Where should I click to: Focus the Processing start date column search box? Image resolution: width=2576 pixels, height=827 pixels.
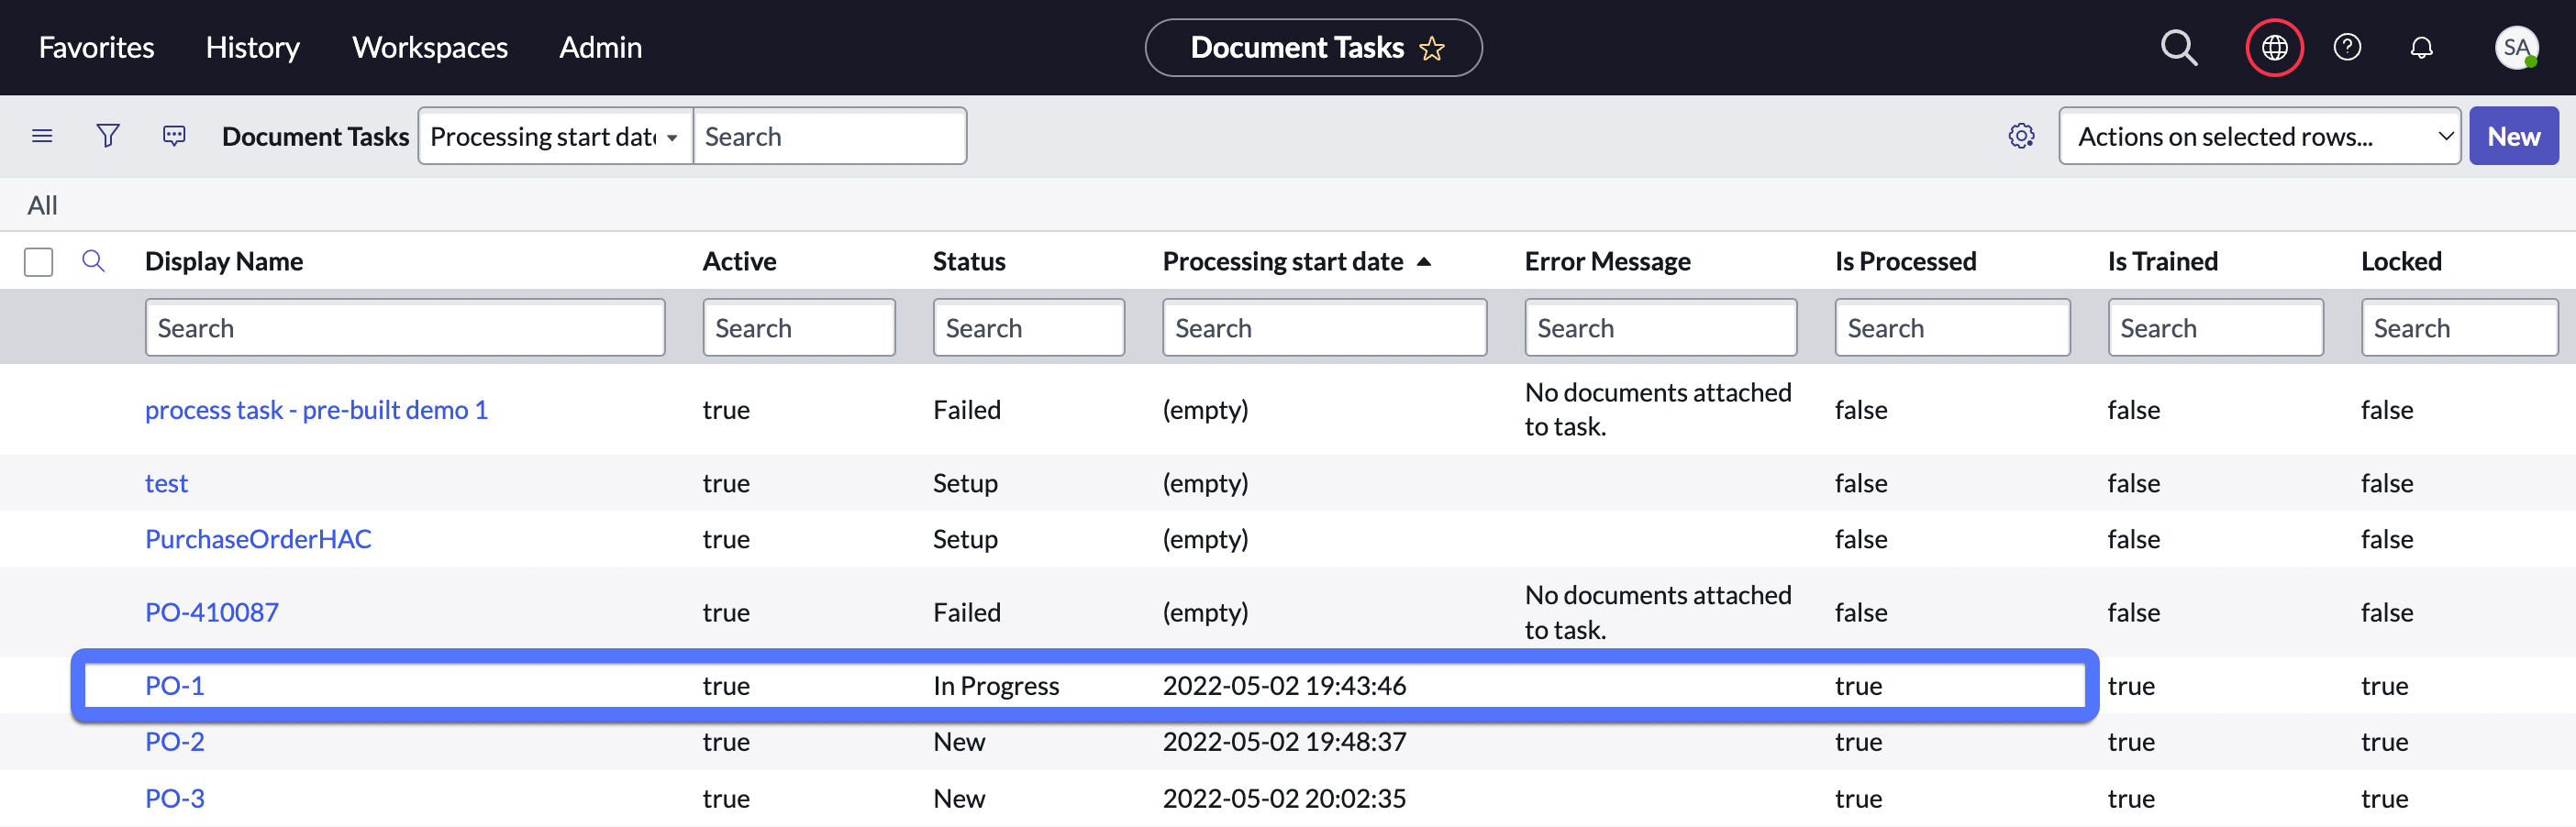tap(1324, 327)
